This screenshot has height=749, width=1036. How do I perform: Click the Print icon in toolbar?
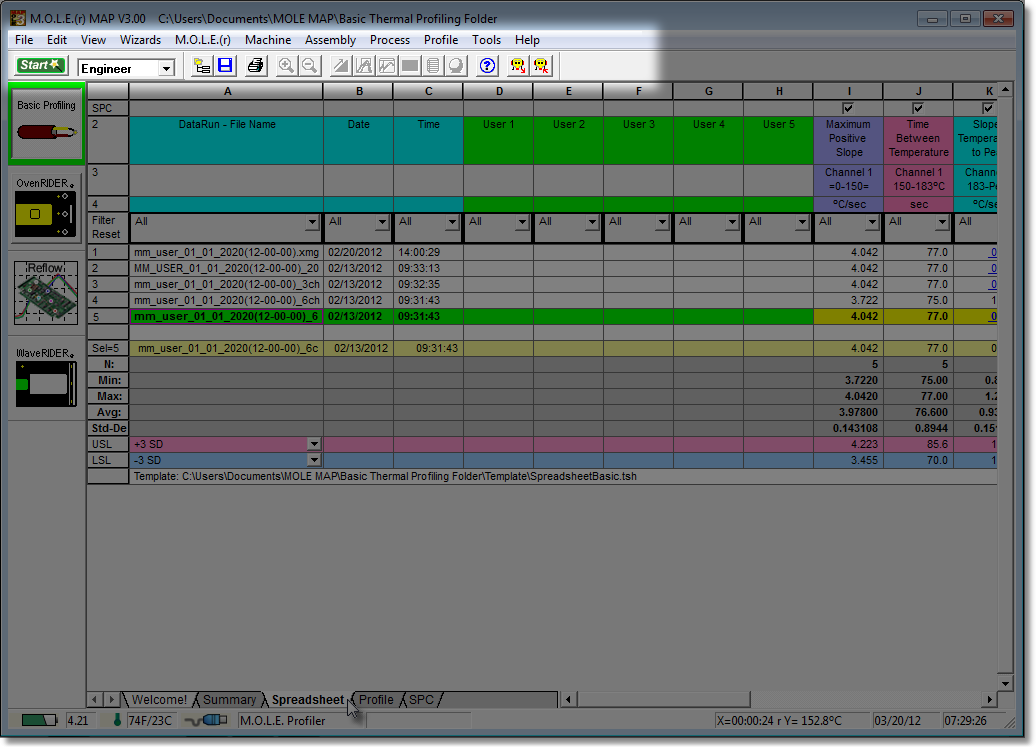point(255,66)
